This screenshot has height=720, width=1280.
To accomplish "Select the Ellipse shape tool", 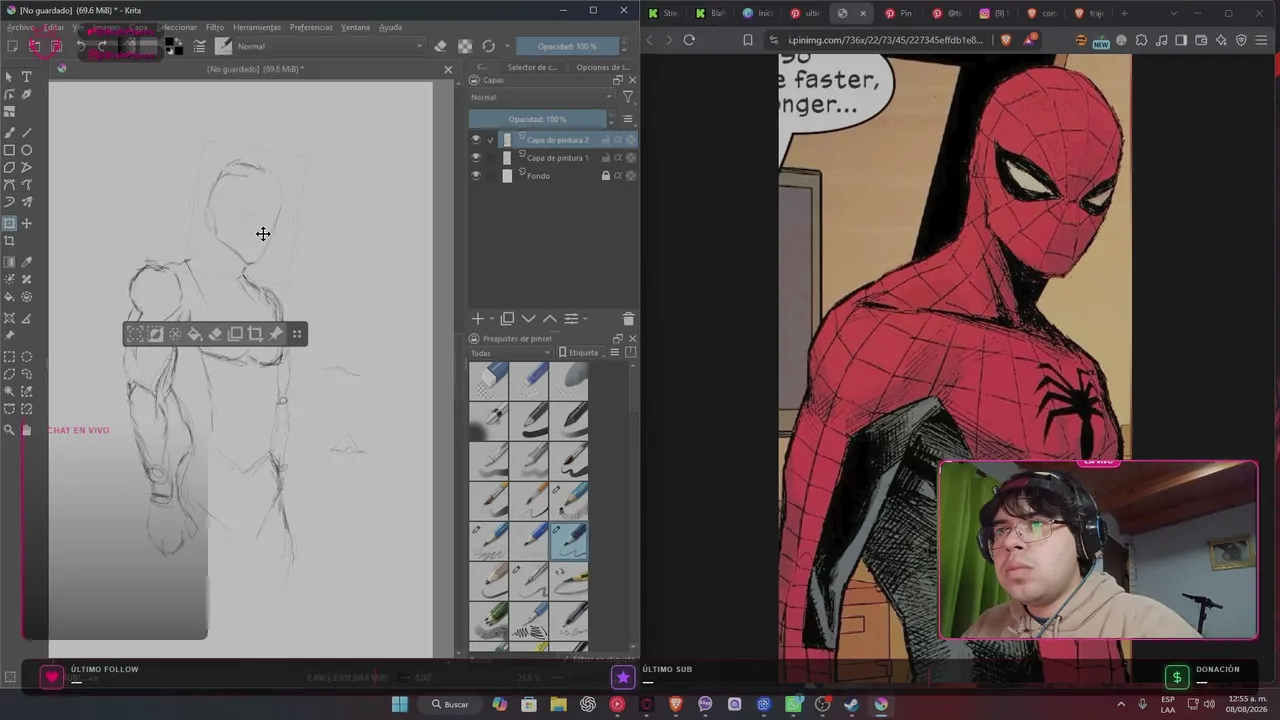I will (x=27, y=150).
